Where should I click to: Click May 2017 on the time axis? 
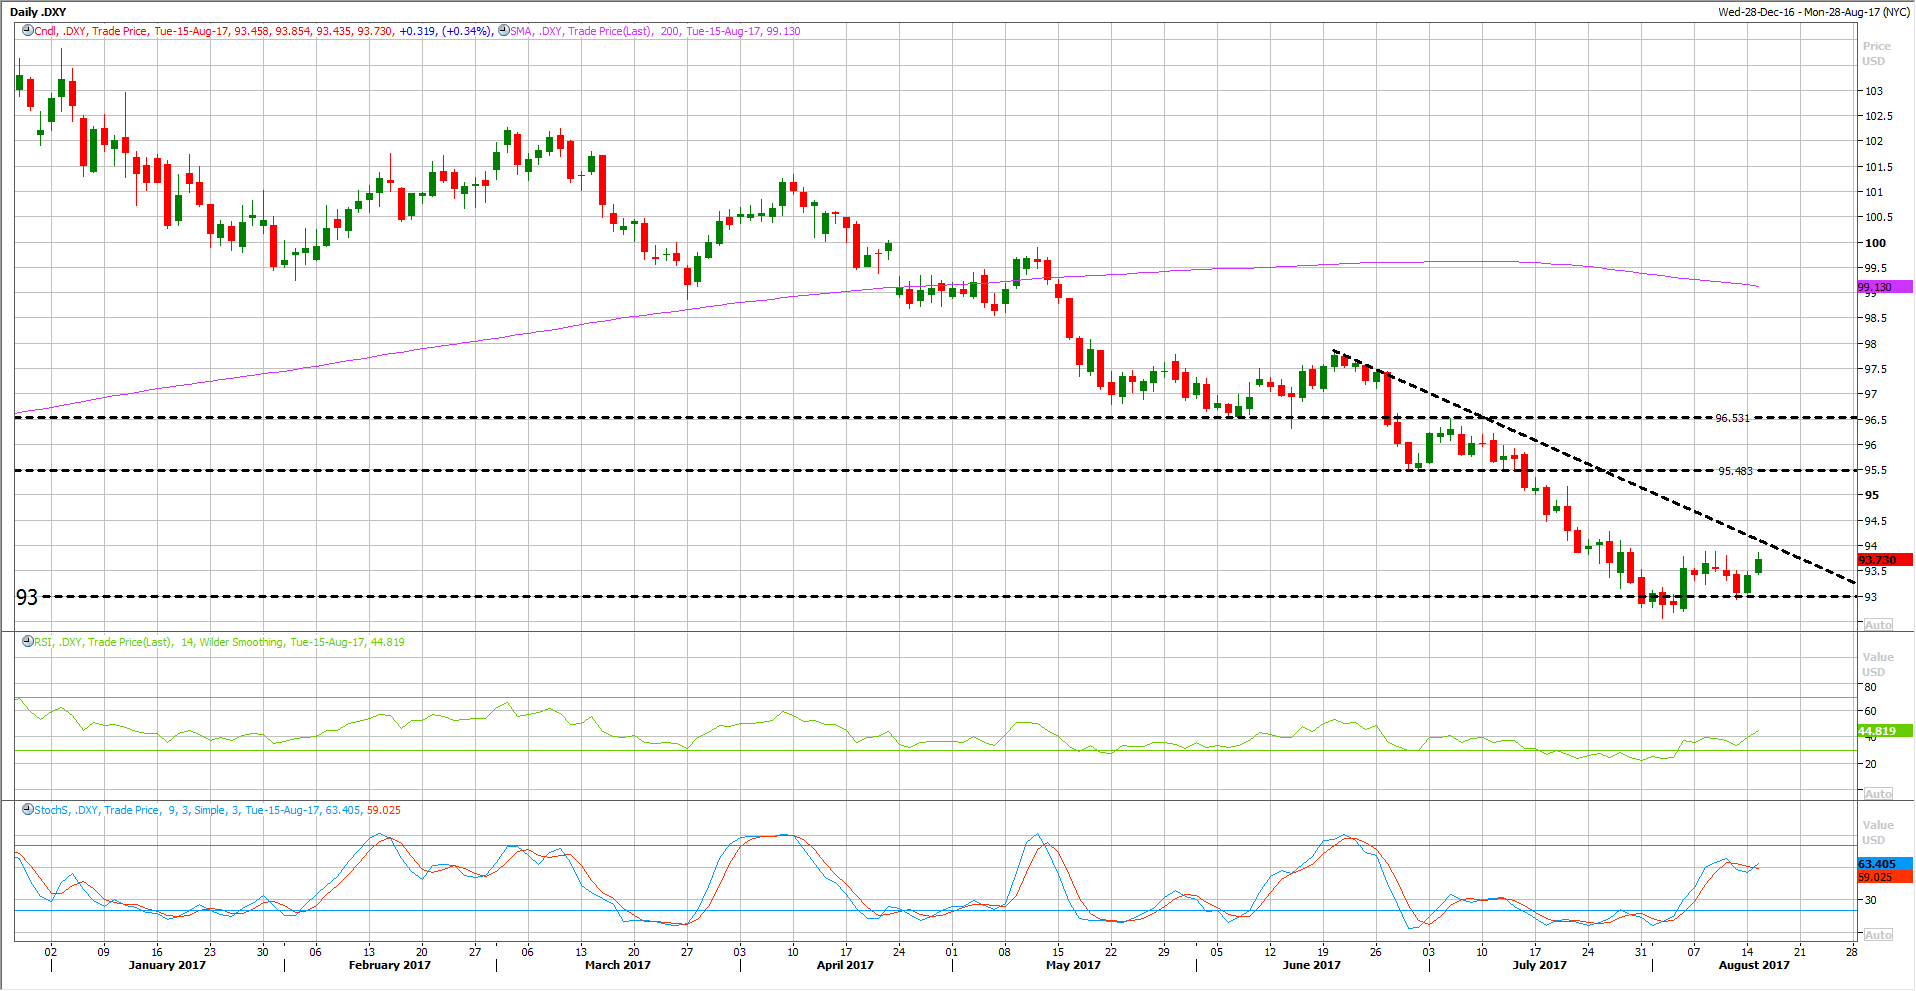pyautogui.click(x=1073, y=965)
